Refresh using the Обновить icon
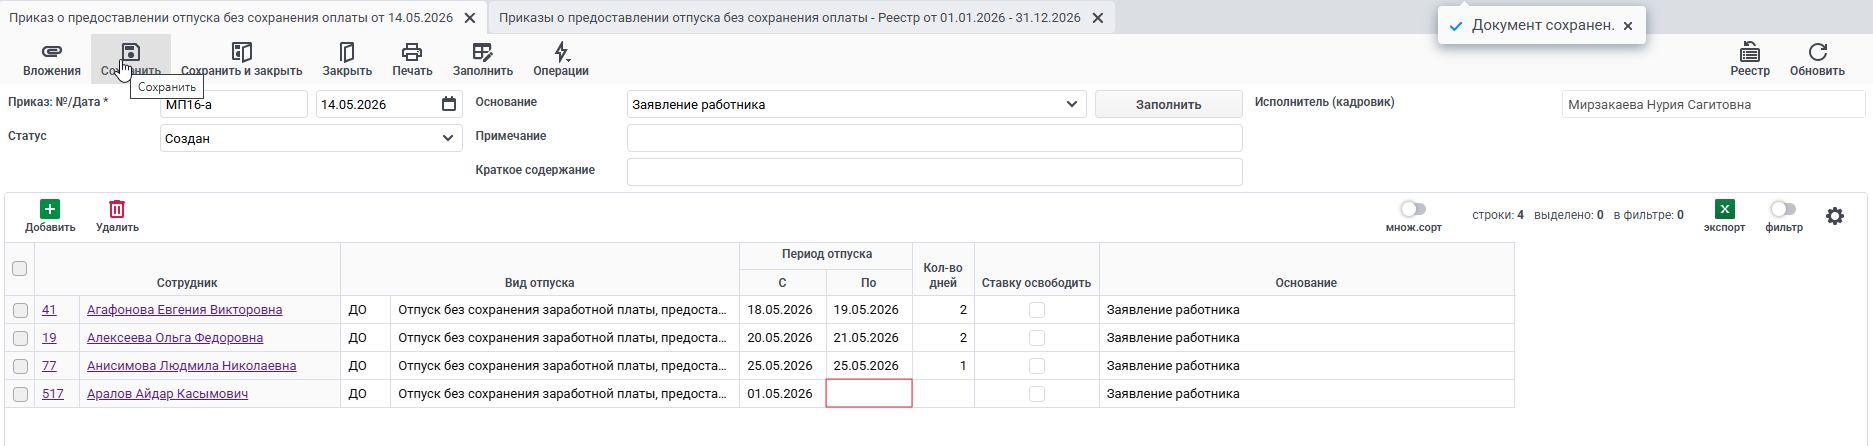Screen dimensions: 1873x446 pyautogui.click(x=1817, y=52)
